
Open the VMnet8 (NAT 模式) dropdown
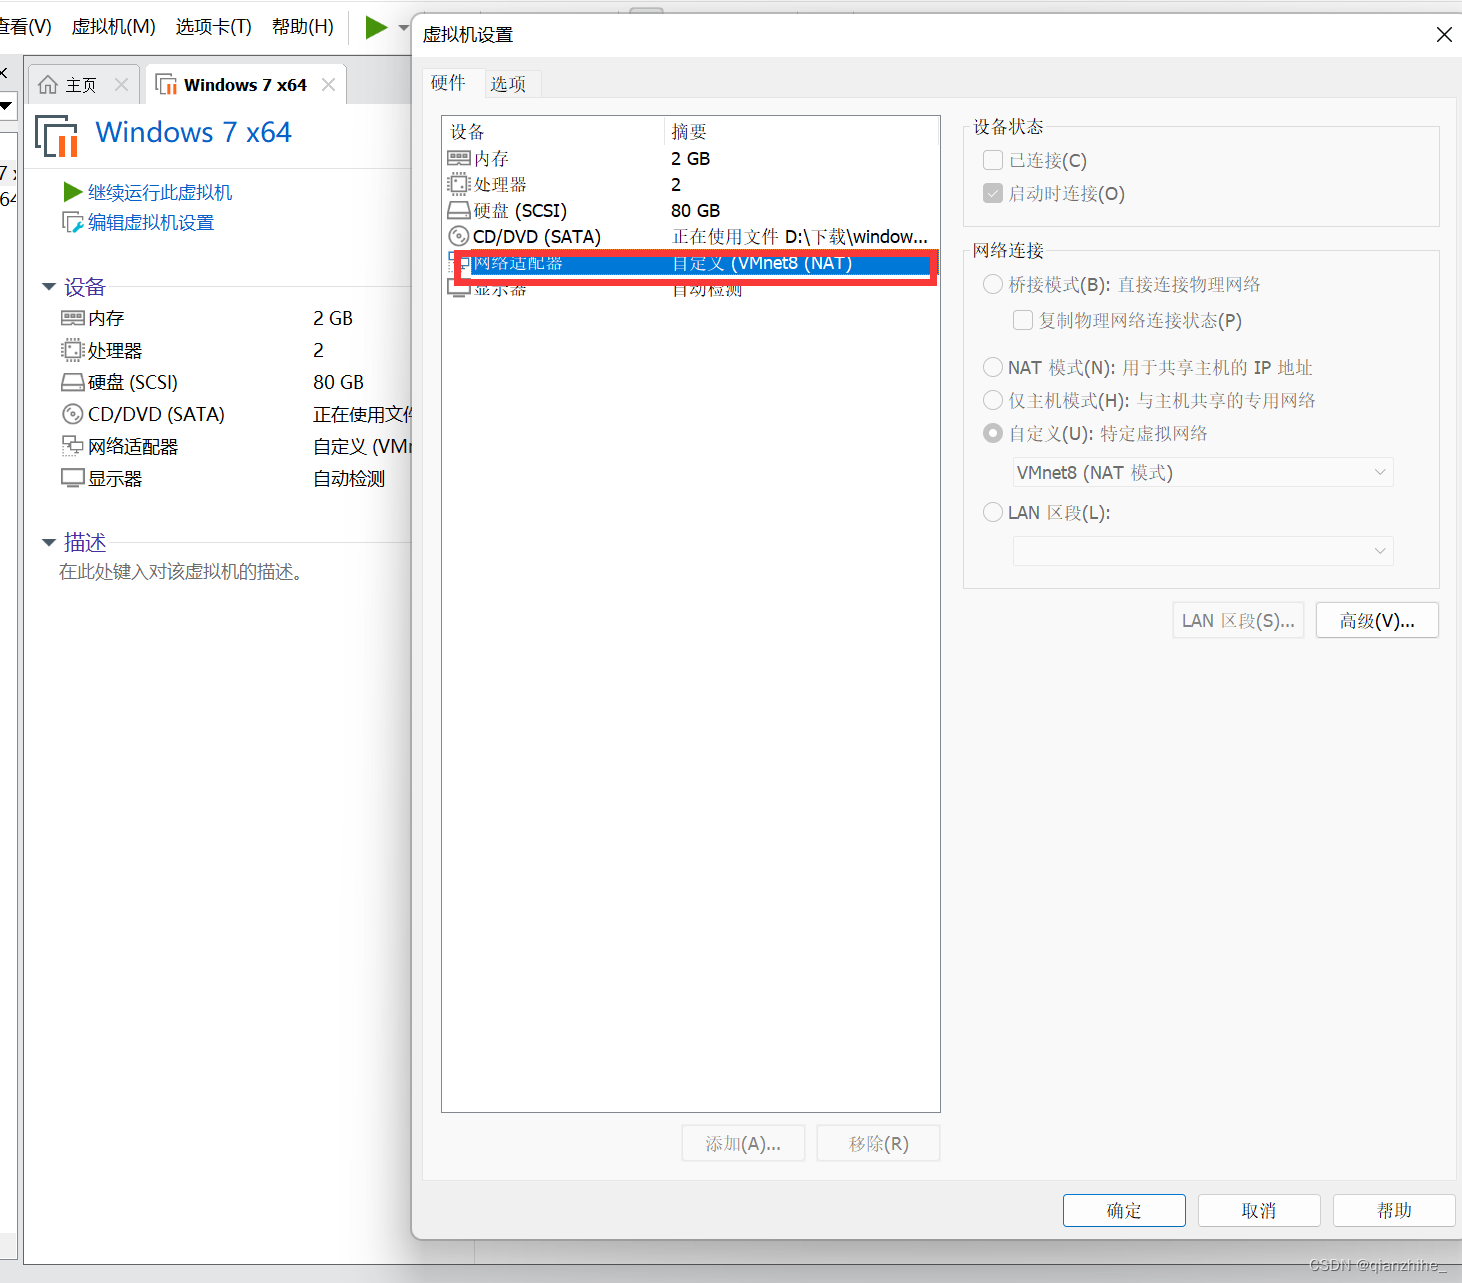click(1203, 472)
